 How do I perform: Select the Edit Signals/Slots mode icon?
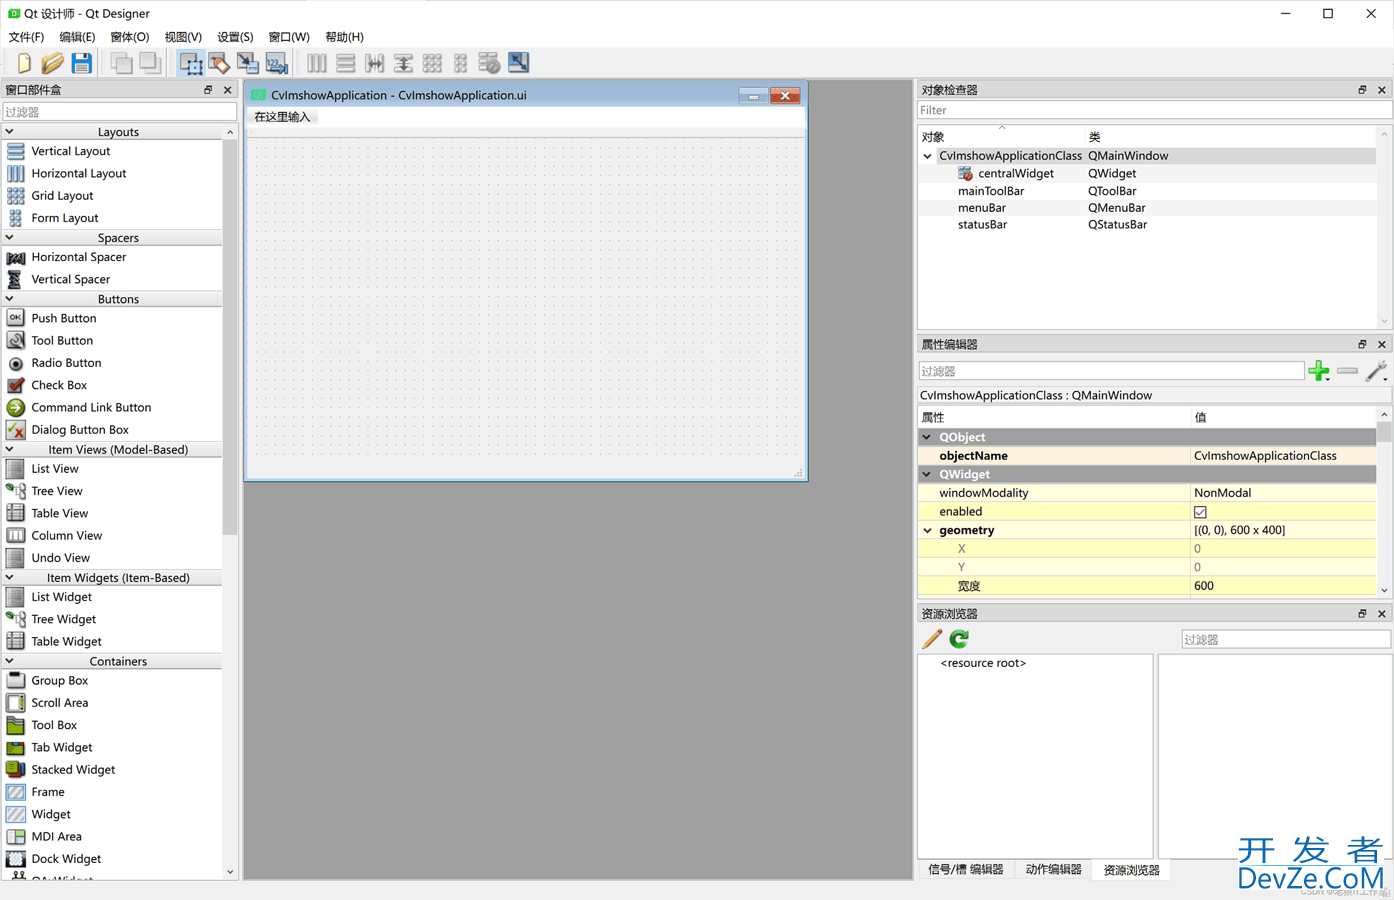(219, 63)
